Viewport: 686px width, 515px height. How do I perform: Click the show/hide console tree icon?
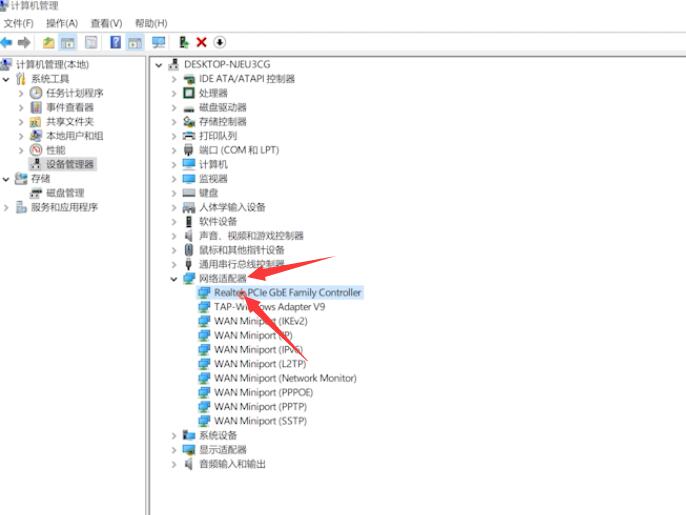coord(67,42)
